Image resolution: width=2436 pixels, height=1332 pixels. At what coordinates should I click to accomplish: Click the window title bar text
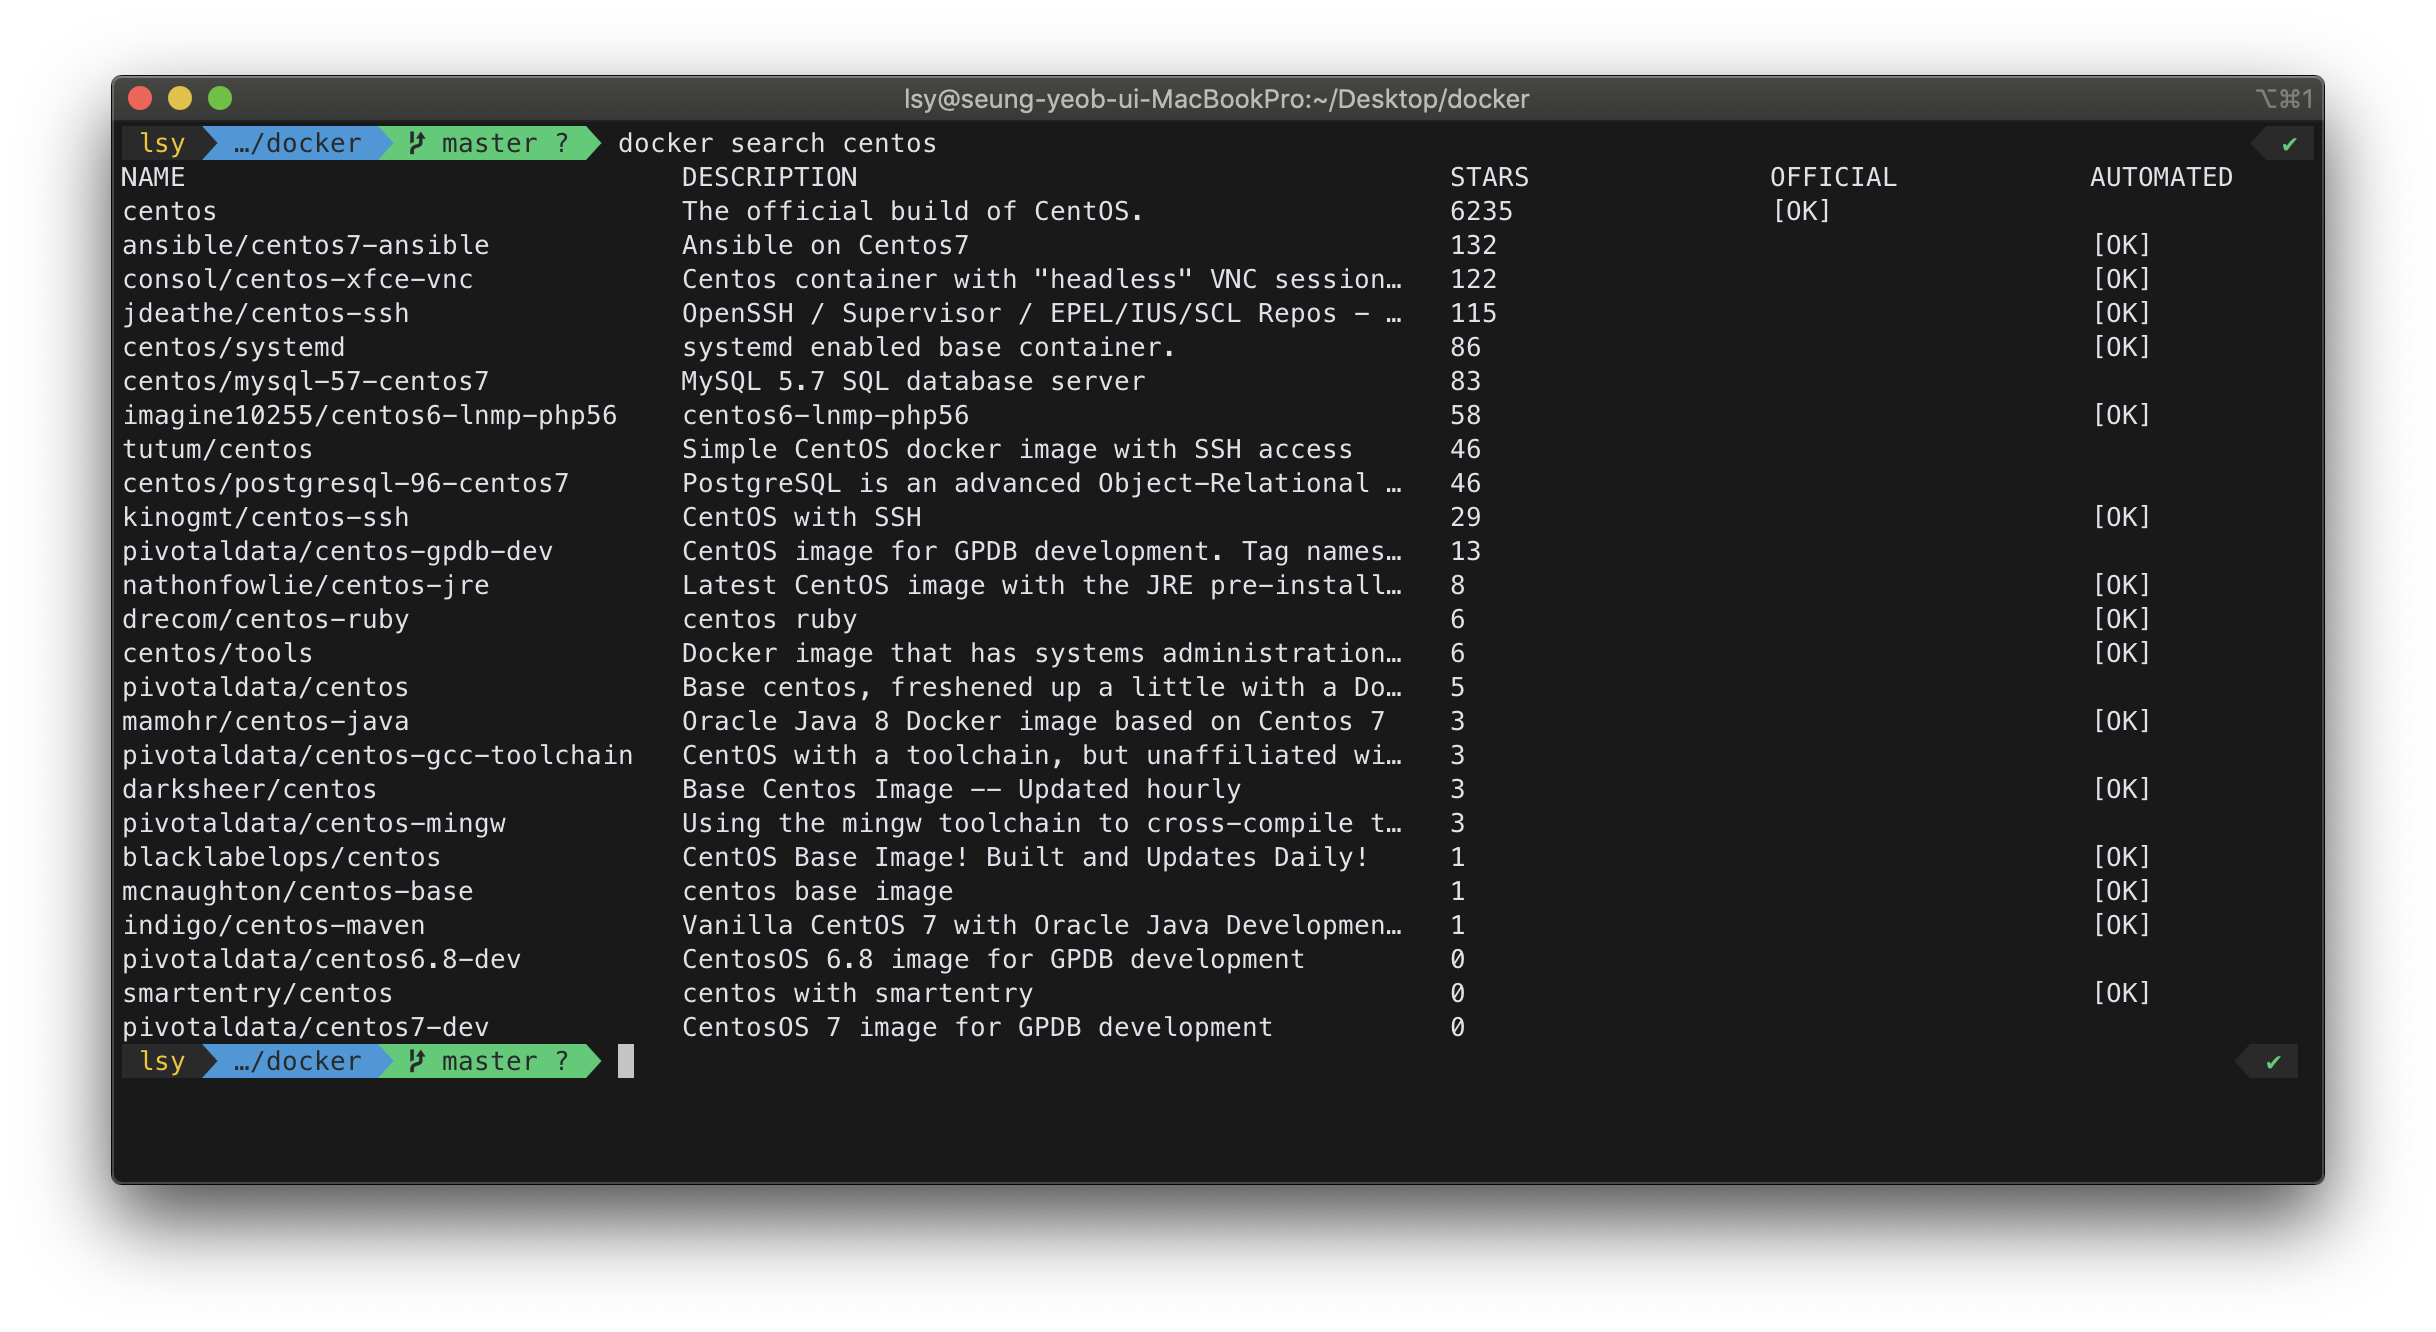pos(1216,99)
